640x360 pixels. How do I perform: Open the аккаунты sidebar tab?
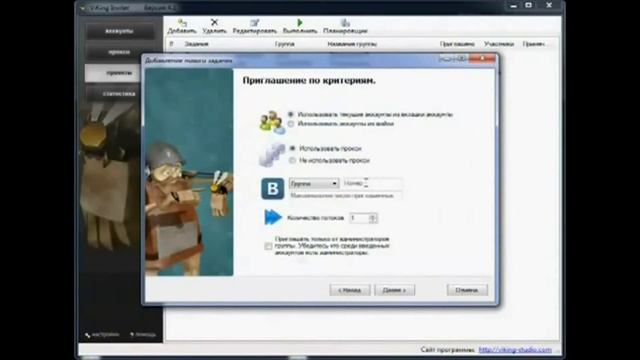pos(119,31)
